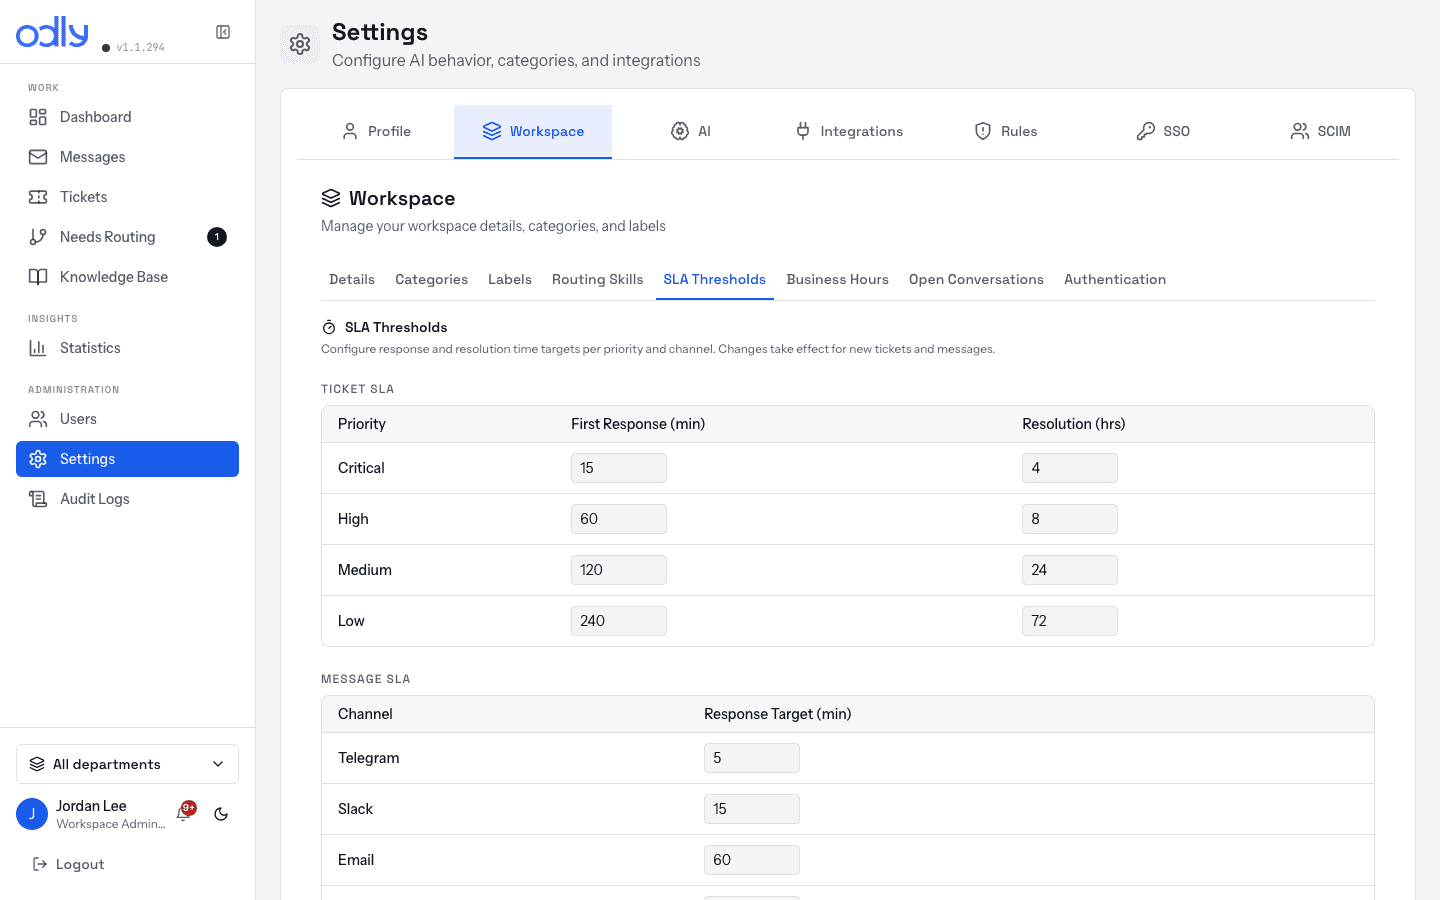Click the Tickets icon in sidebar

38,197
